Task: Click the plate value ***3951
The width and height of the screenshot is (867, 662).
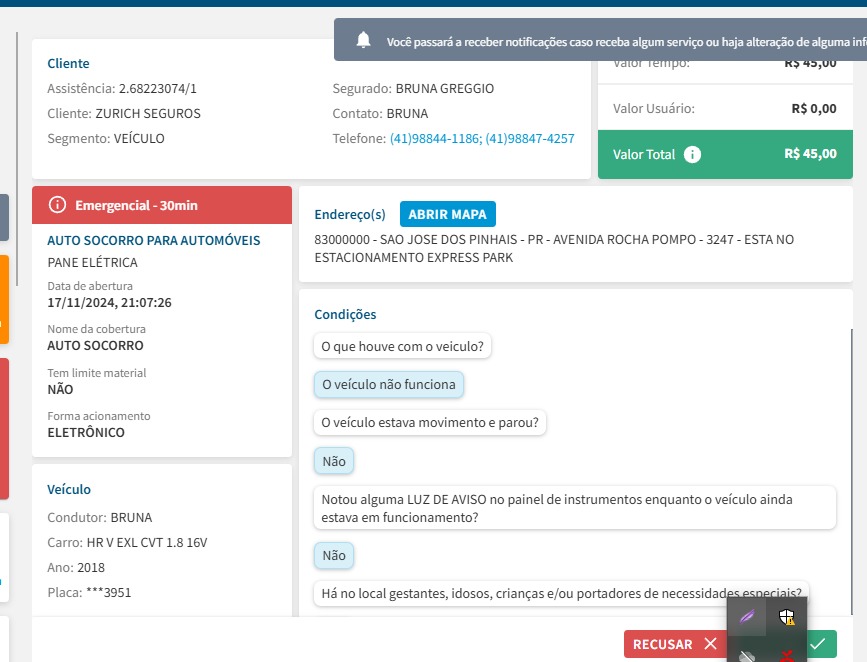Action: point(109,592)
